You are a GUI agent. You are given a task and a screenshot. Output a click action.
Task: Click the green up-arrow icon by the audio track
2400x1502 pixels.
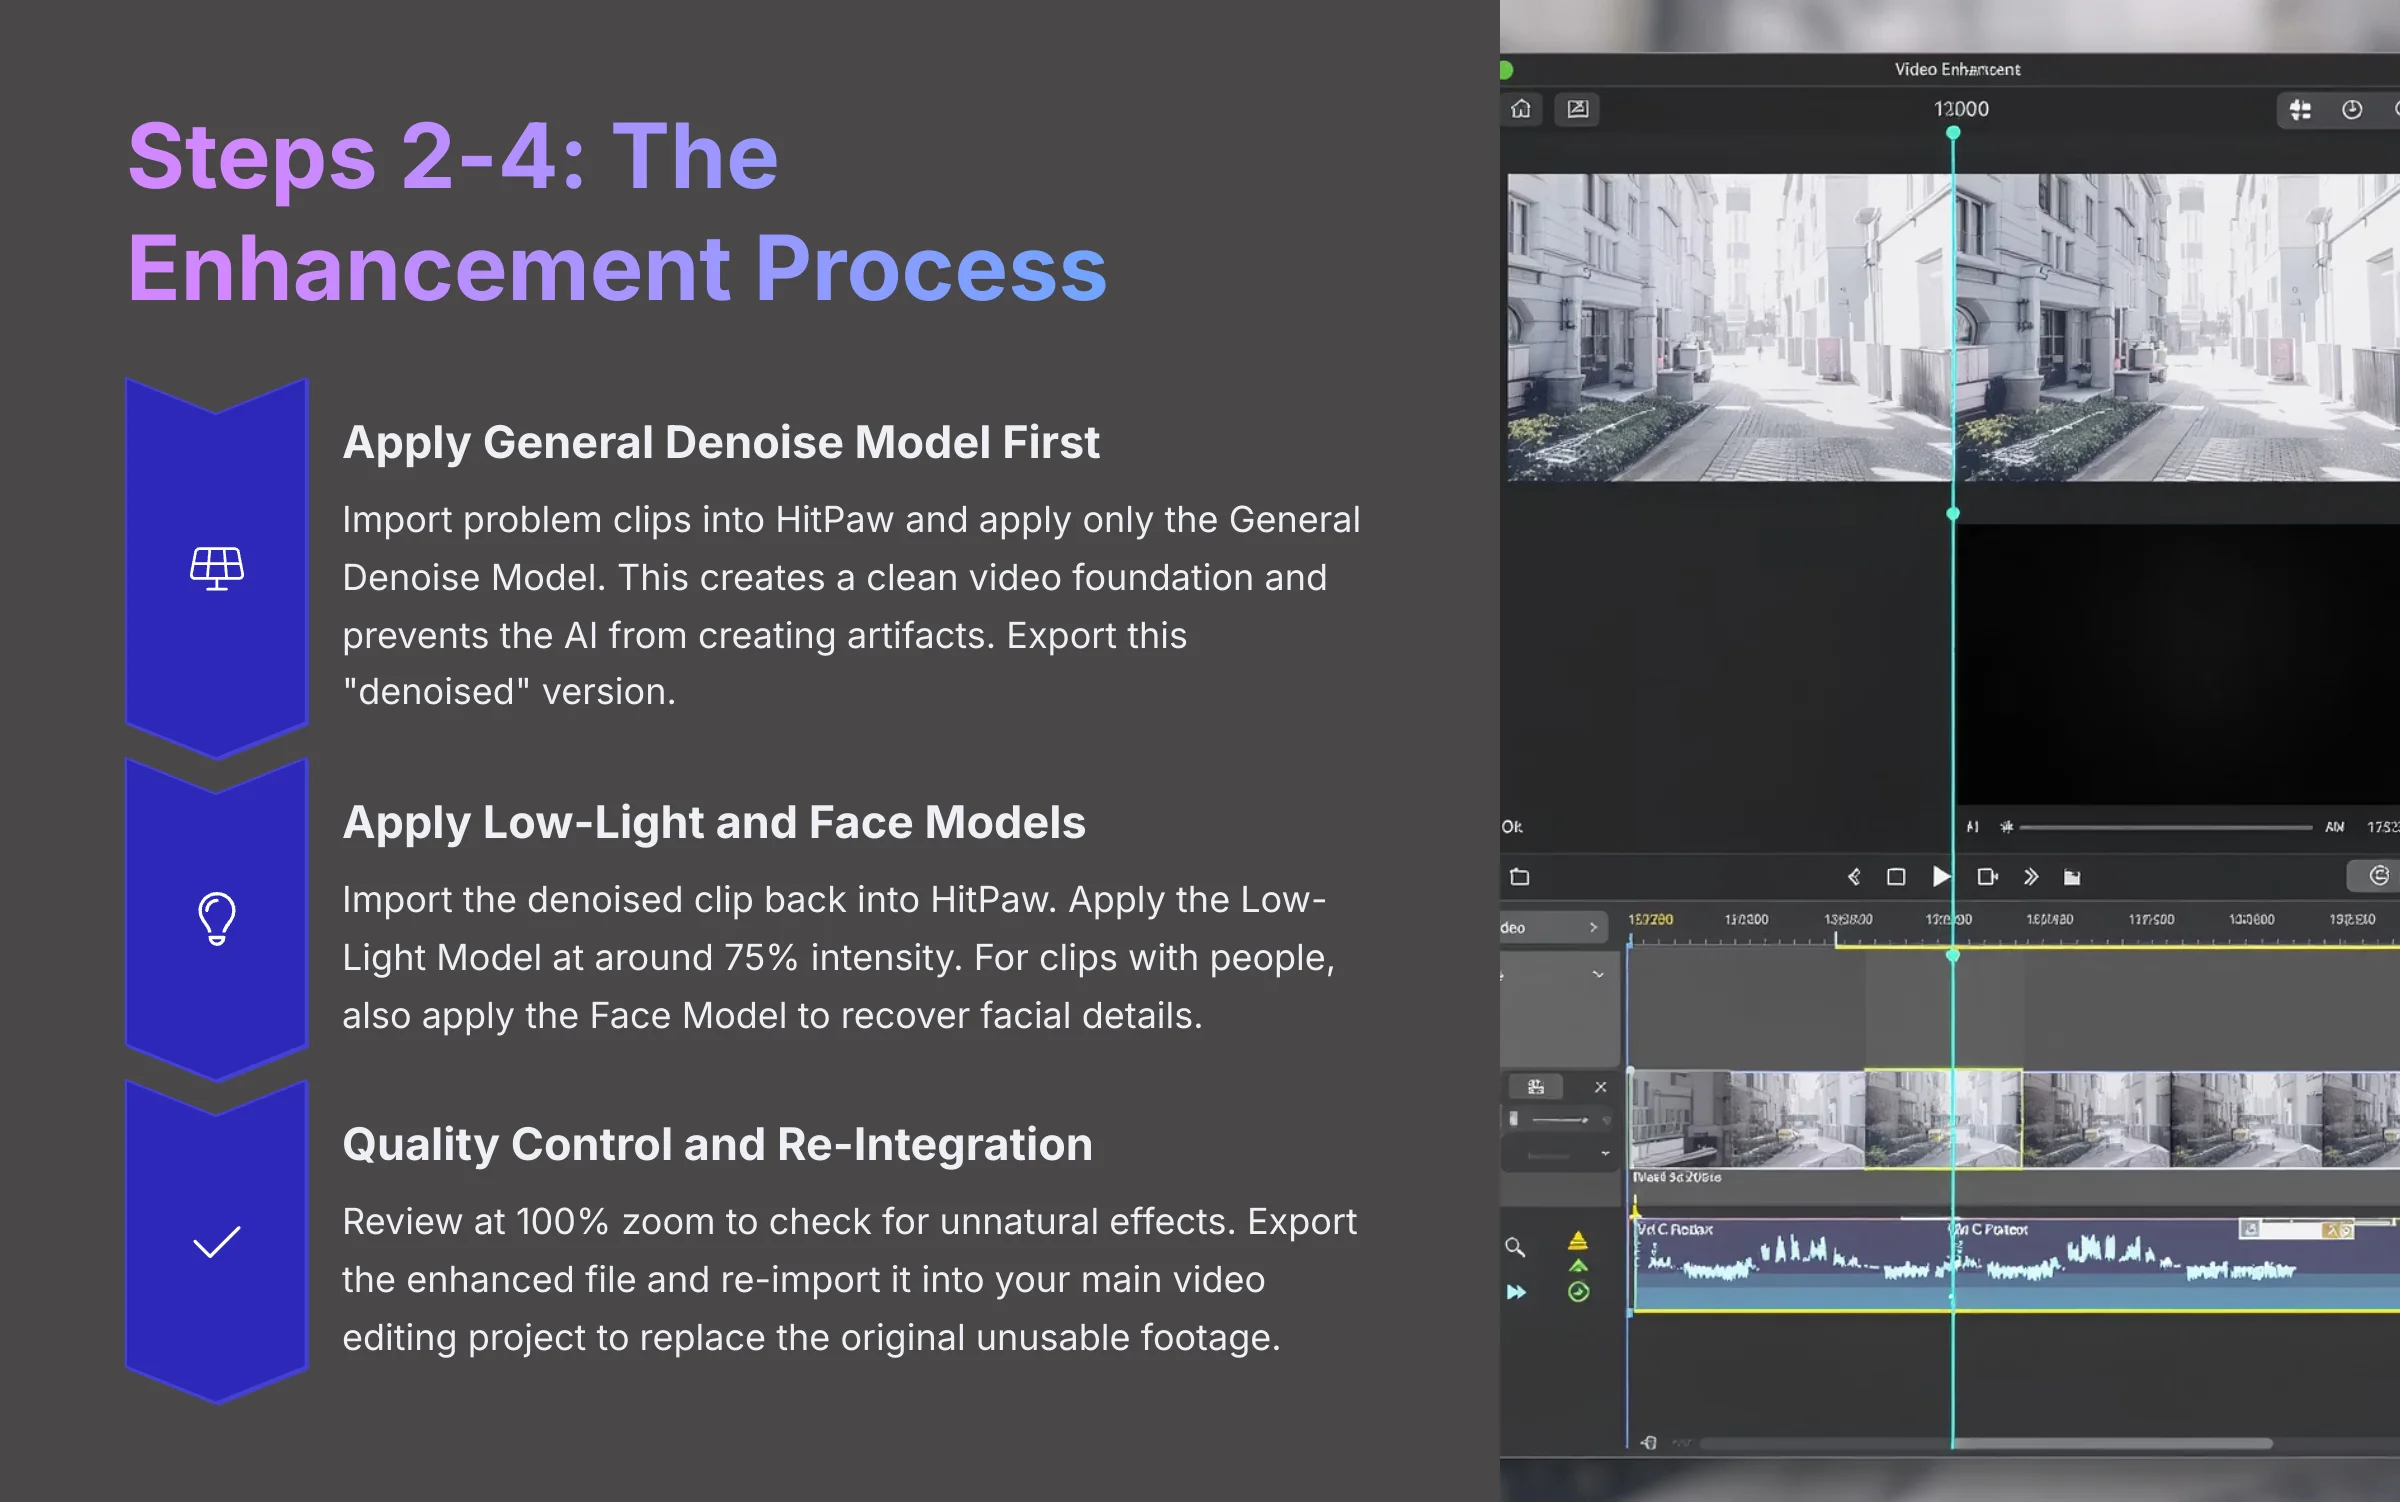[1578, 1266]
